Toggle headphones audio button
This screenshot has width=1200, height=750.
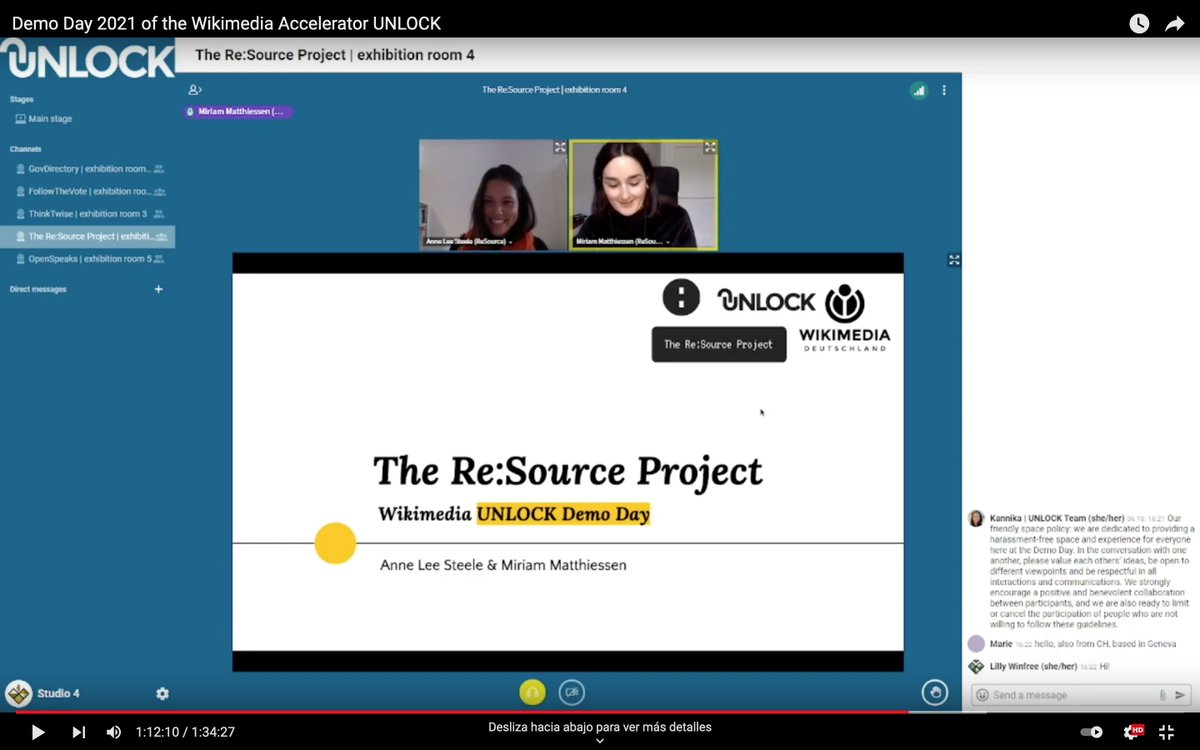click(x=532, y=692)
